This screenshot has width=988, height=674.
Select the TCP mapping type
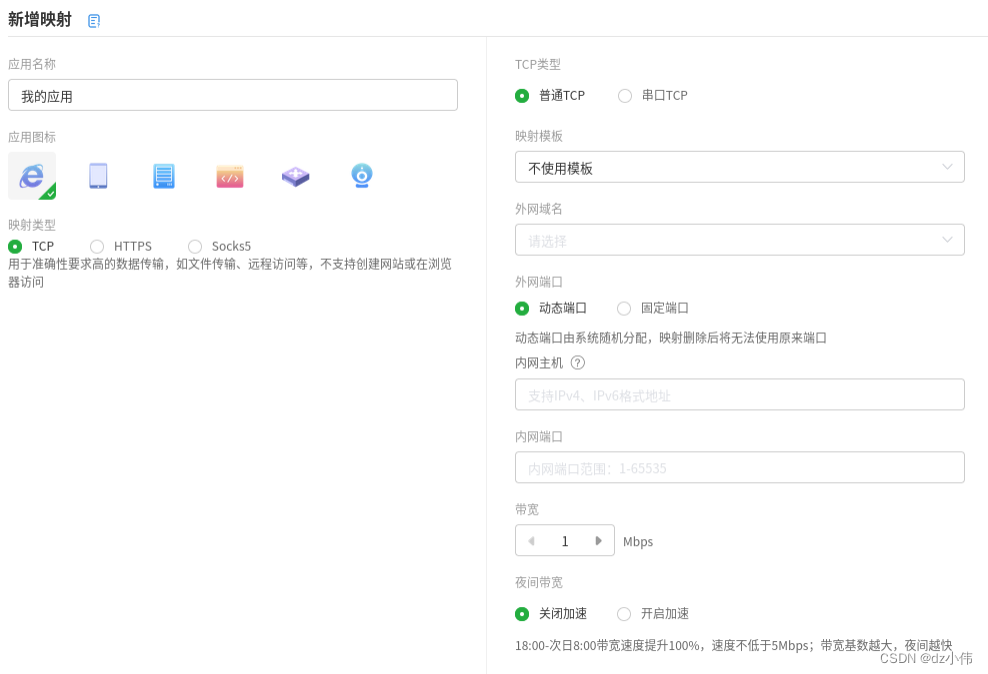coord(15,246)
